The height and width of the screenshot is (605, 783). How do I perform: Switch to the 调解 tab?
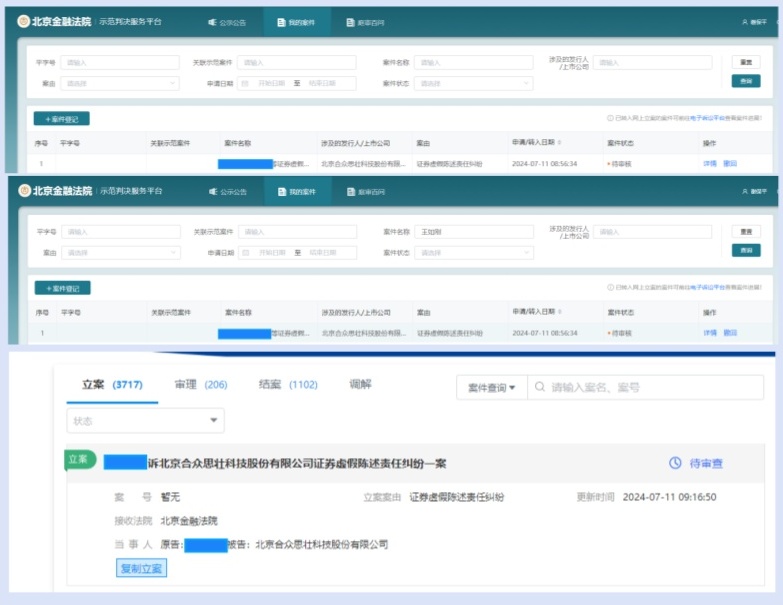(360, 384)
